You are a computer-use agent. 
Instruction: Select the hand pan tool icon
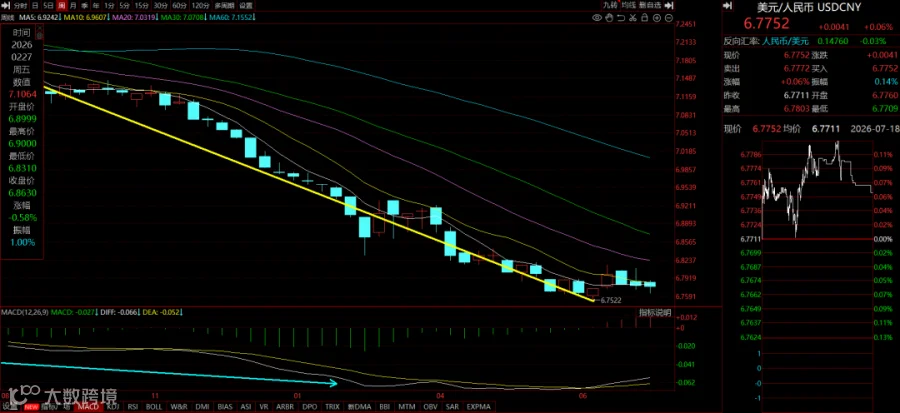tap(609, 18)
